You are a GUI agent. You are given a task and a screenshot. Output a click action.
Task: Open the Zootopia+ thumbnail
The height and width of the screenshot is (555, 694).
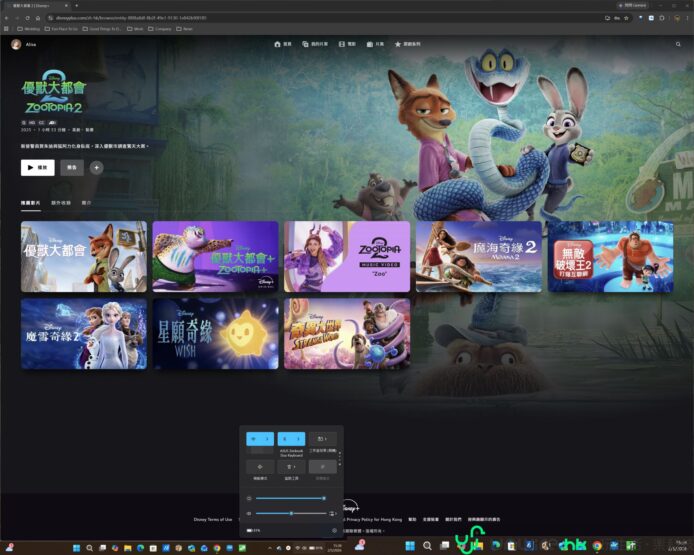click(216, 257)
